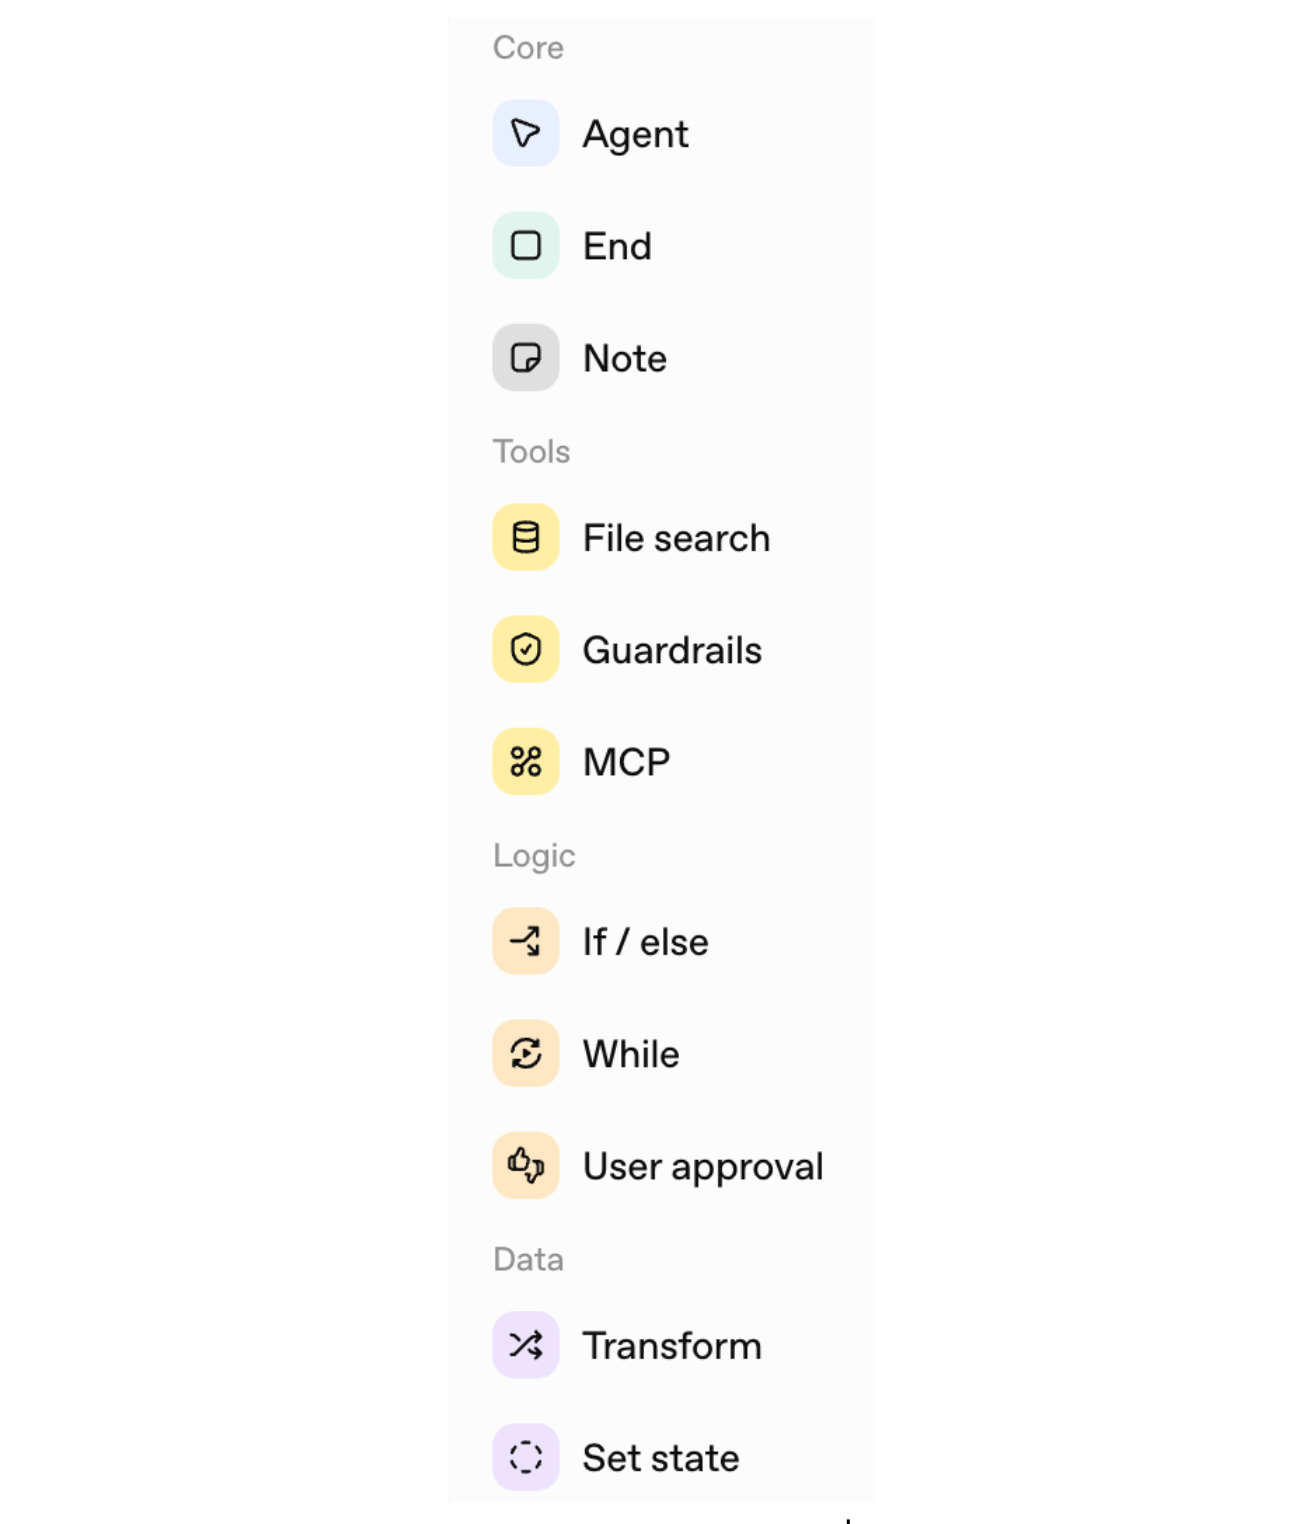Choose Guardrails label in Tools section

tap(672, 650)
